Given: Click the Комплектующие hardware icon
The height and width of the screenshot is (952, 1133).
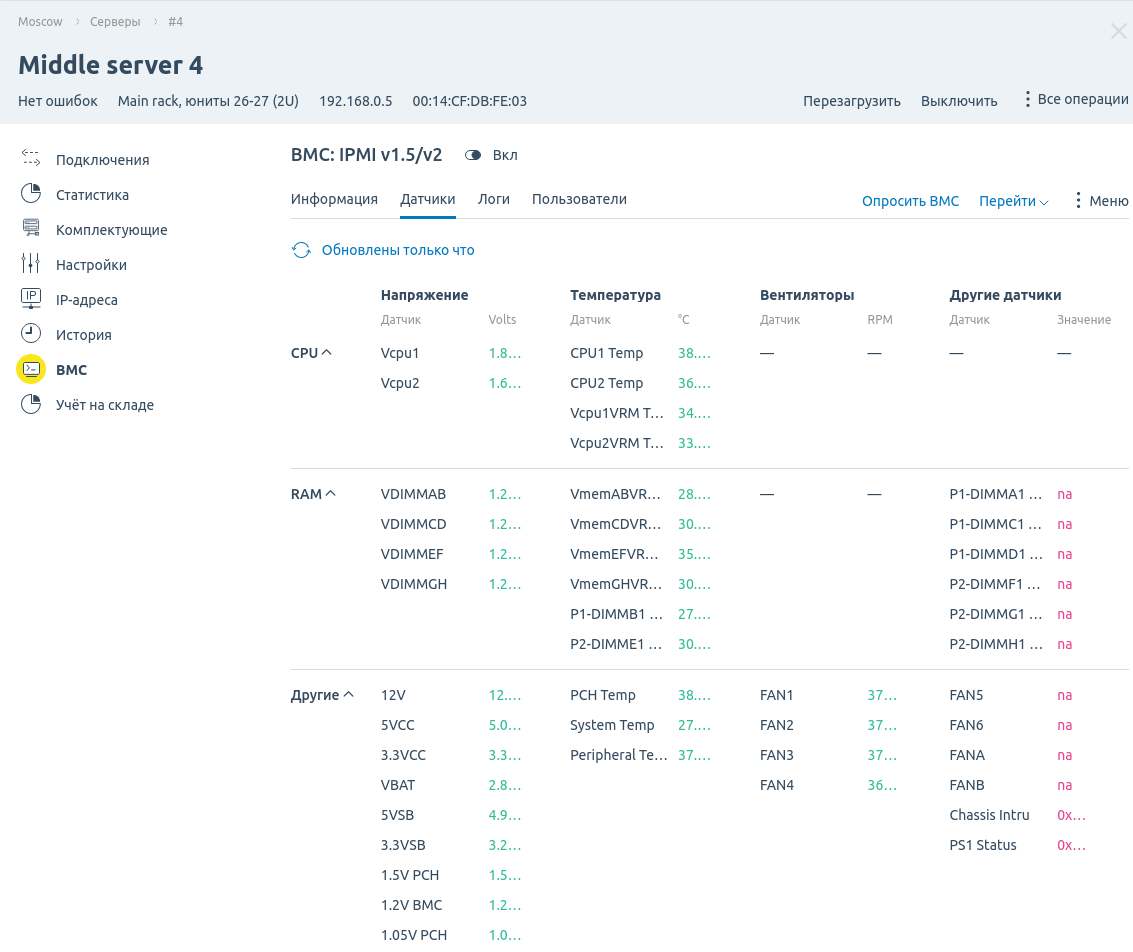Looking at the screenshot, I should (31, 229).
